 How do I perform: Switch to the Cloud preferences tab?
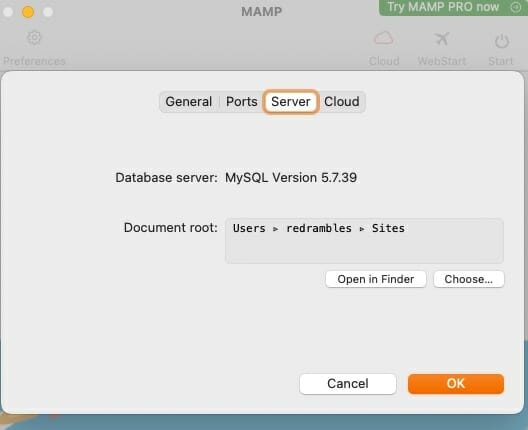pyautogui.click(x=341, y=102)
